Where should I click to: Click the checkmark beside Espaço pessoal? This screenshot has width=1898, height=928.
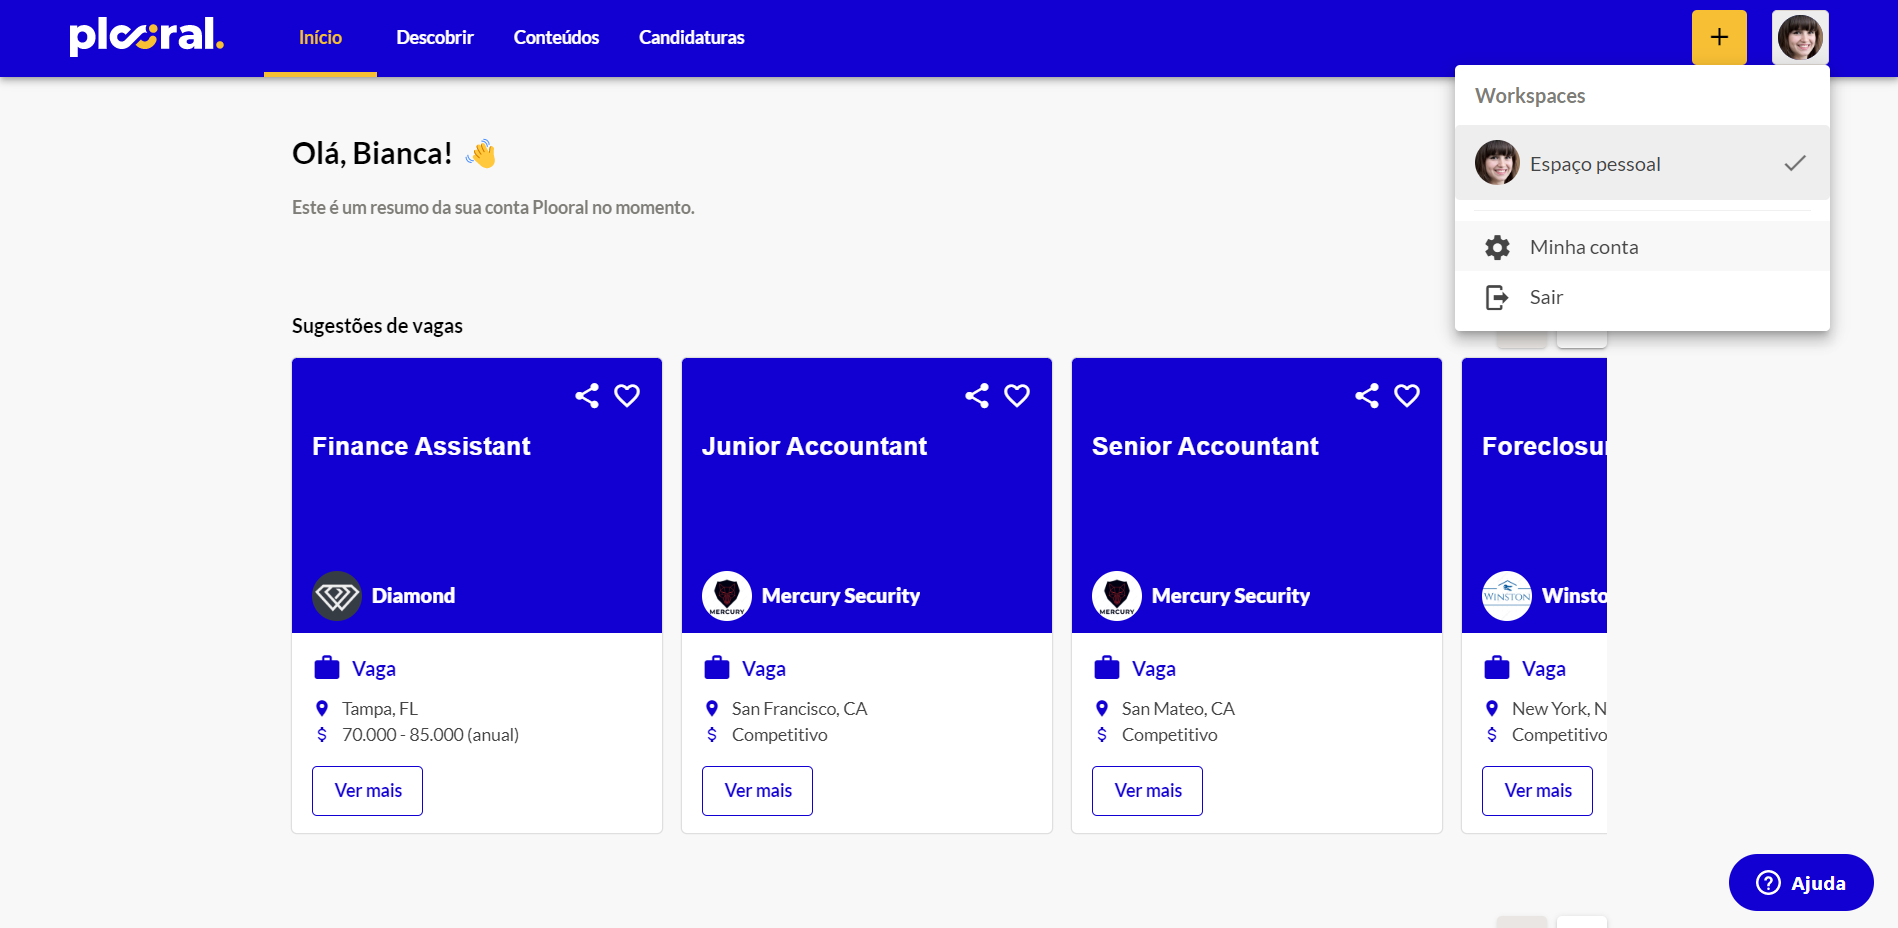pyautogui.click(x=1795, y=163)
